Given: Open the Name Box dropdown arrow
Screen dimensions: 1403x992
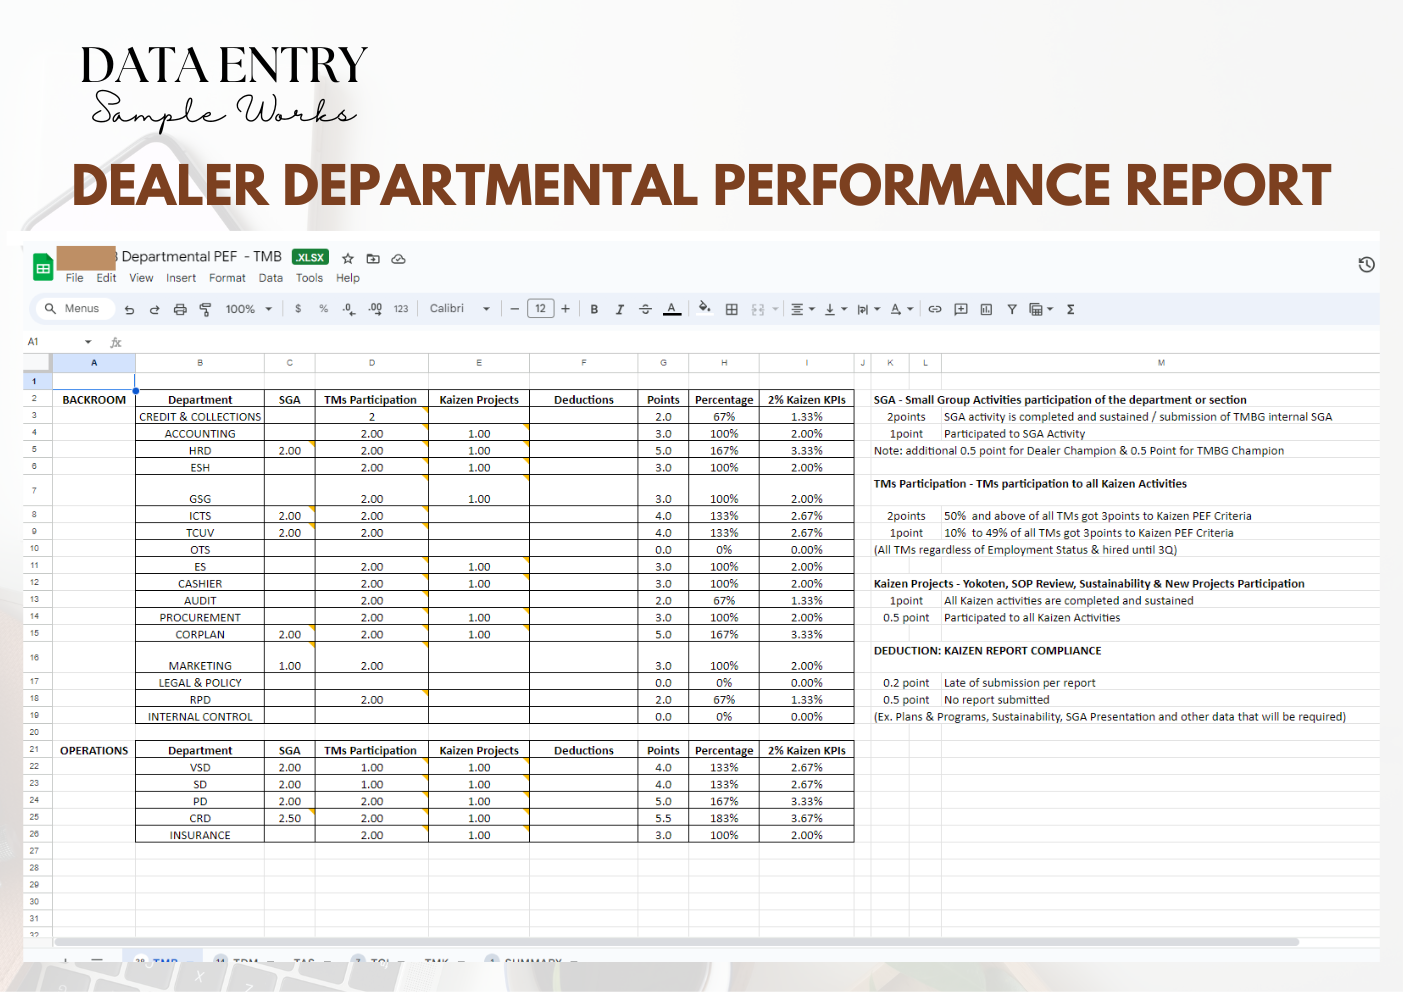Looking at the screenshot, I should 88,342.
